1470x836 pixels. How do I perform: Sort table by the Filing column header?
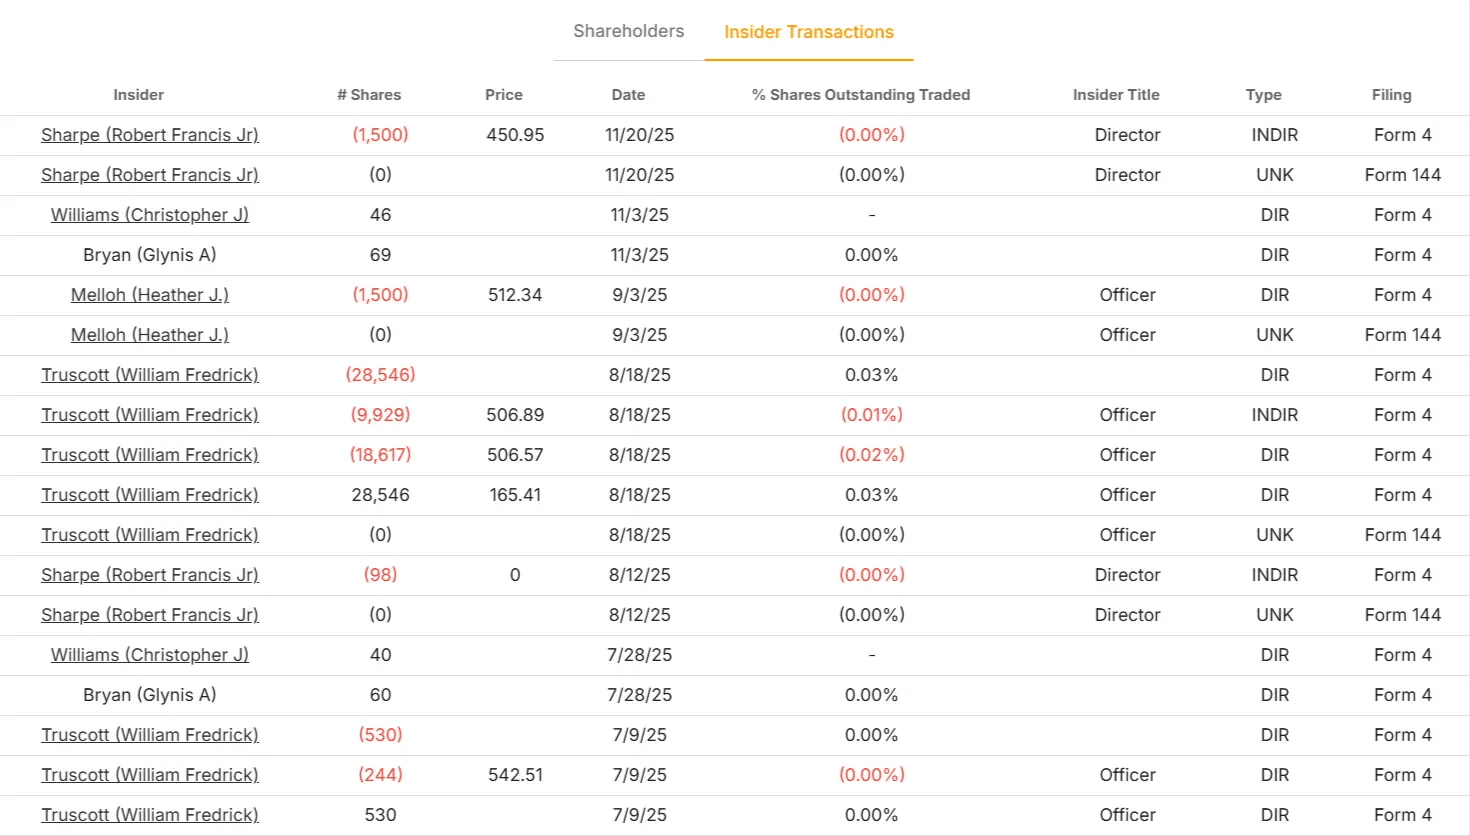point(1391,95)
